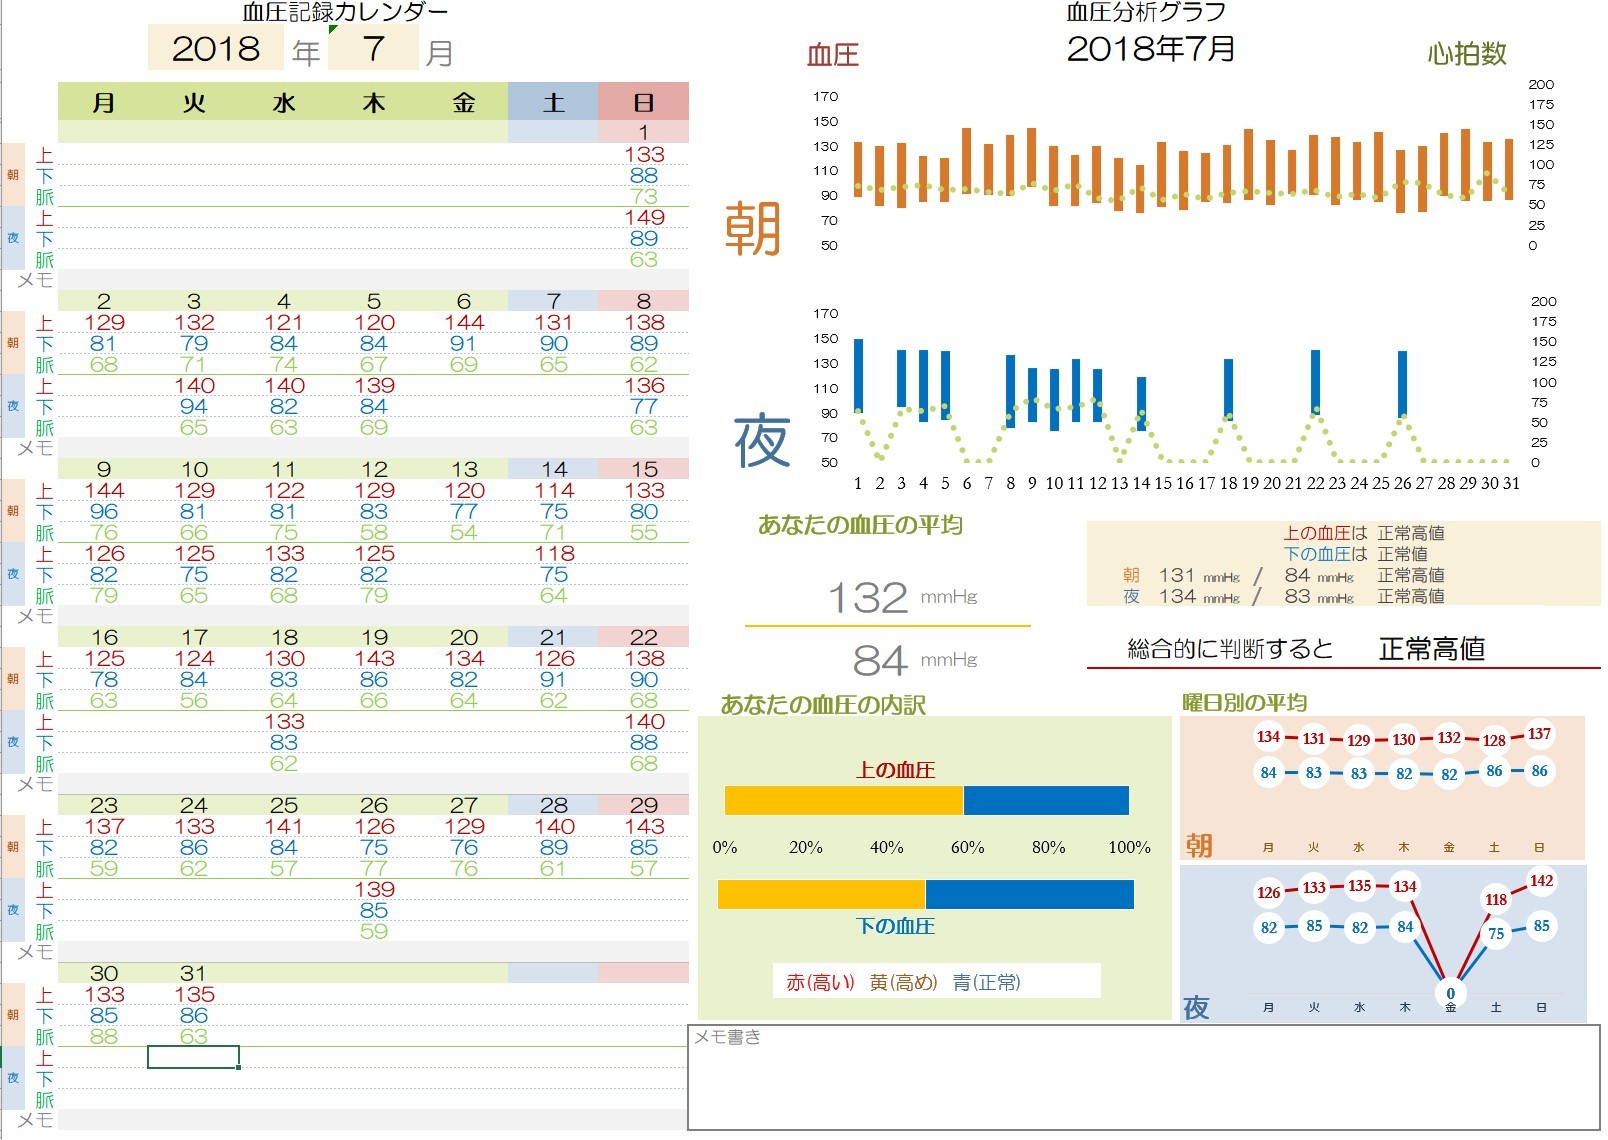
Task: Click yellow segment of 上の血圧 bar
Action: coord(844,801)
